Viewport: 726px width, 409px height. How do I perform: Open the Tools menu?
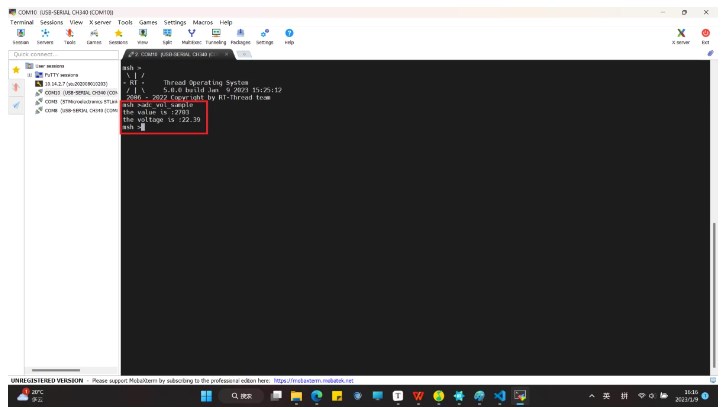(125, 22)
